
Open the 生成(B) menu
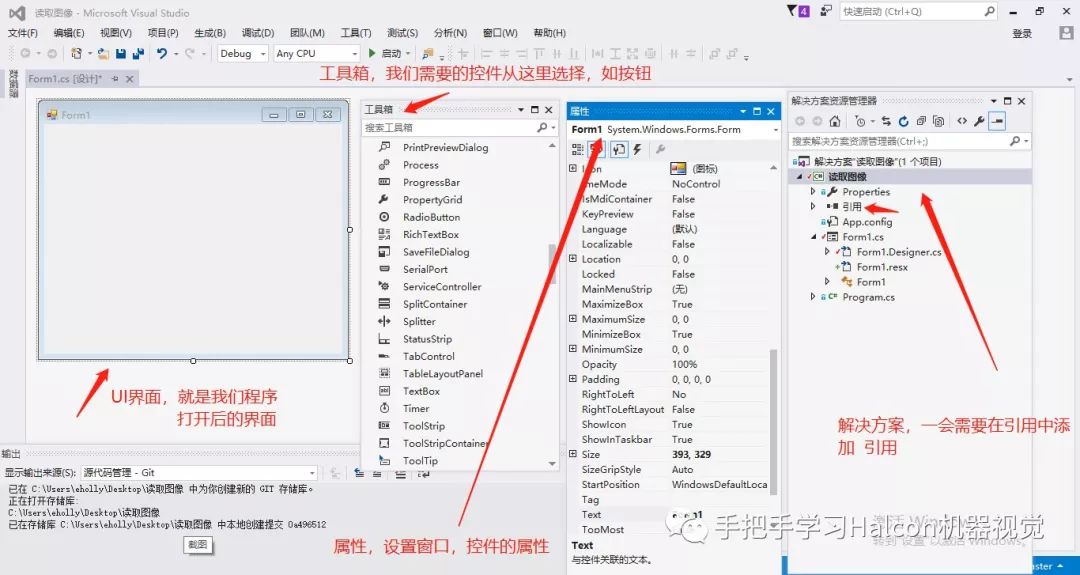tap(209, 33)
